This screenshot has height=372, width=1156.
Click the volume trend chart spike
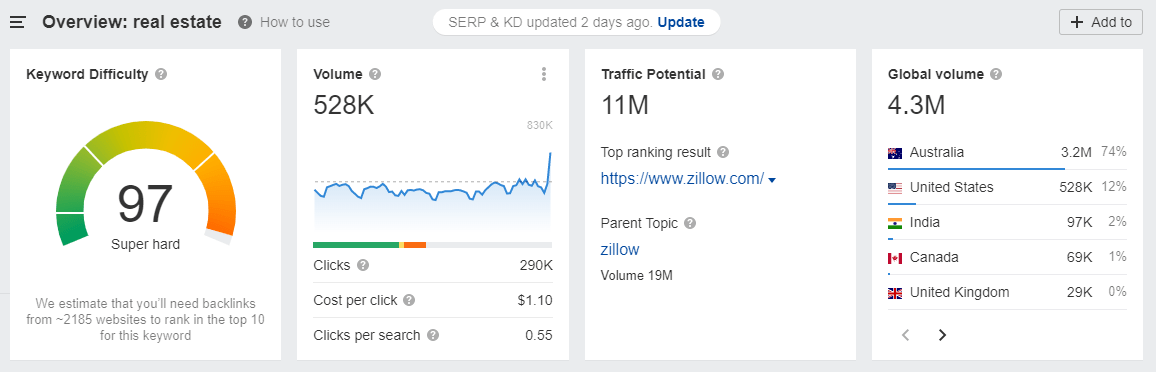549,166
